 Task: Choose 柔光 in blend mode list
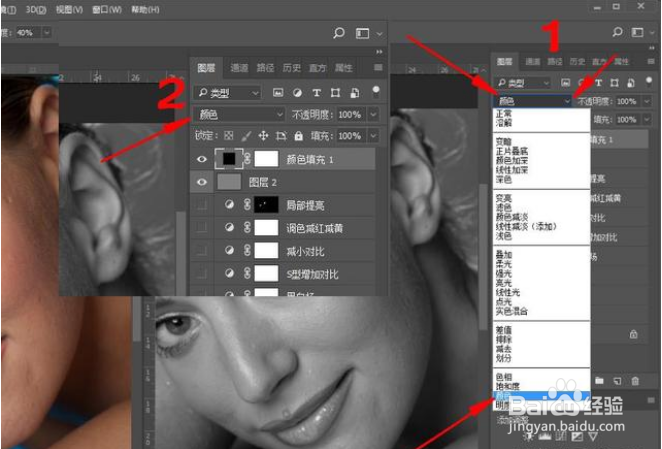click(x=504, y=264)
